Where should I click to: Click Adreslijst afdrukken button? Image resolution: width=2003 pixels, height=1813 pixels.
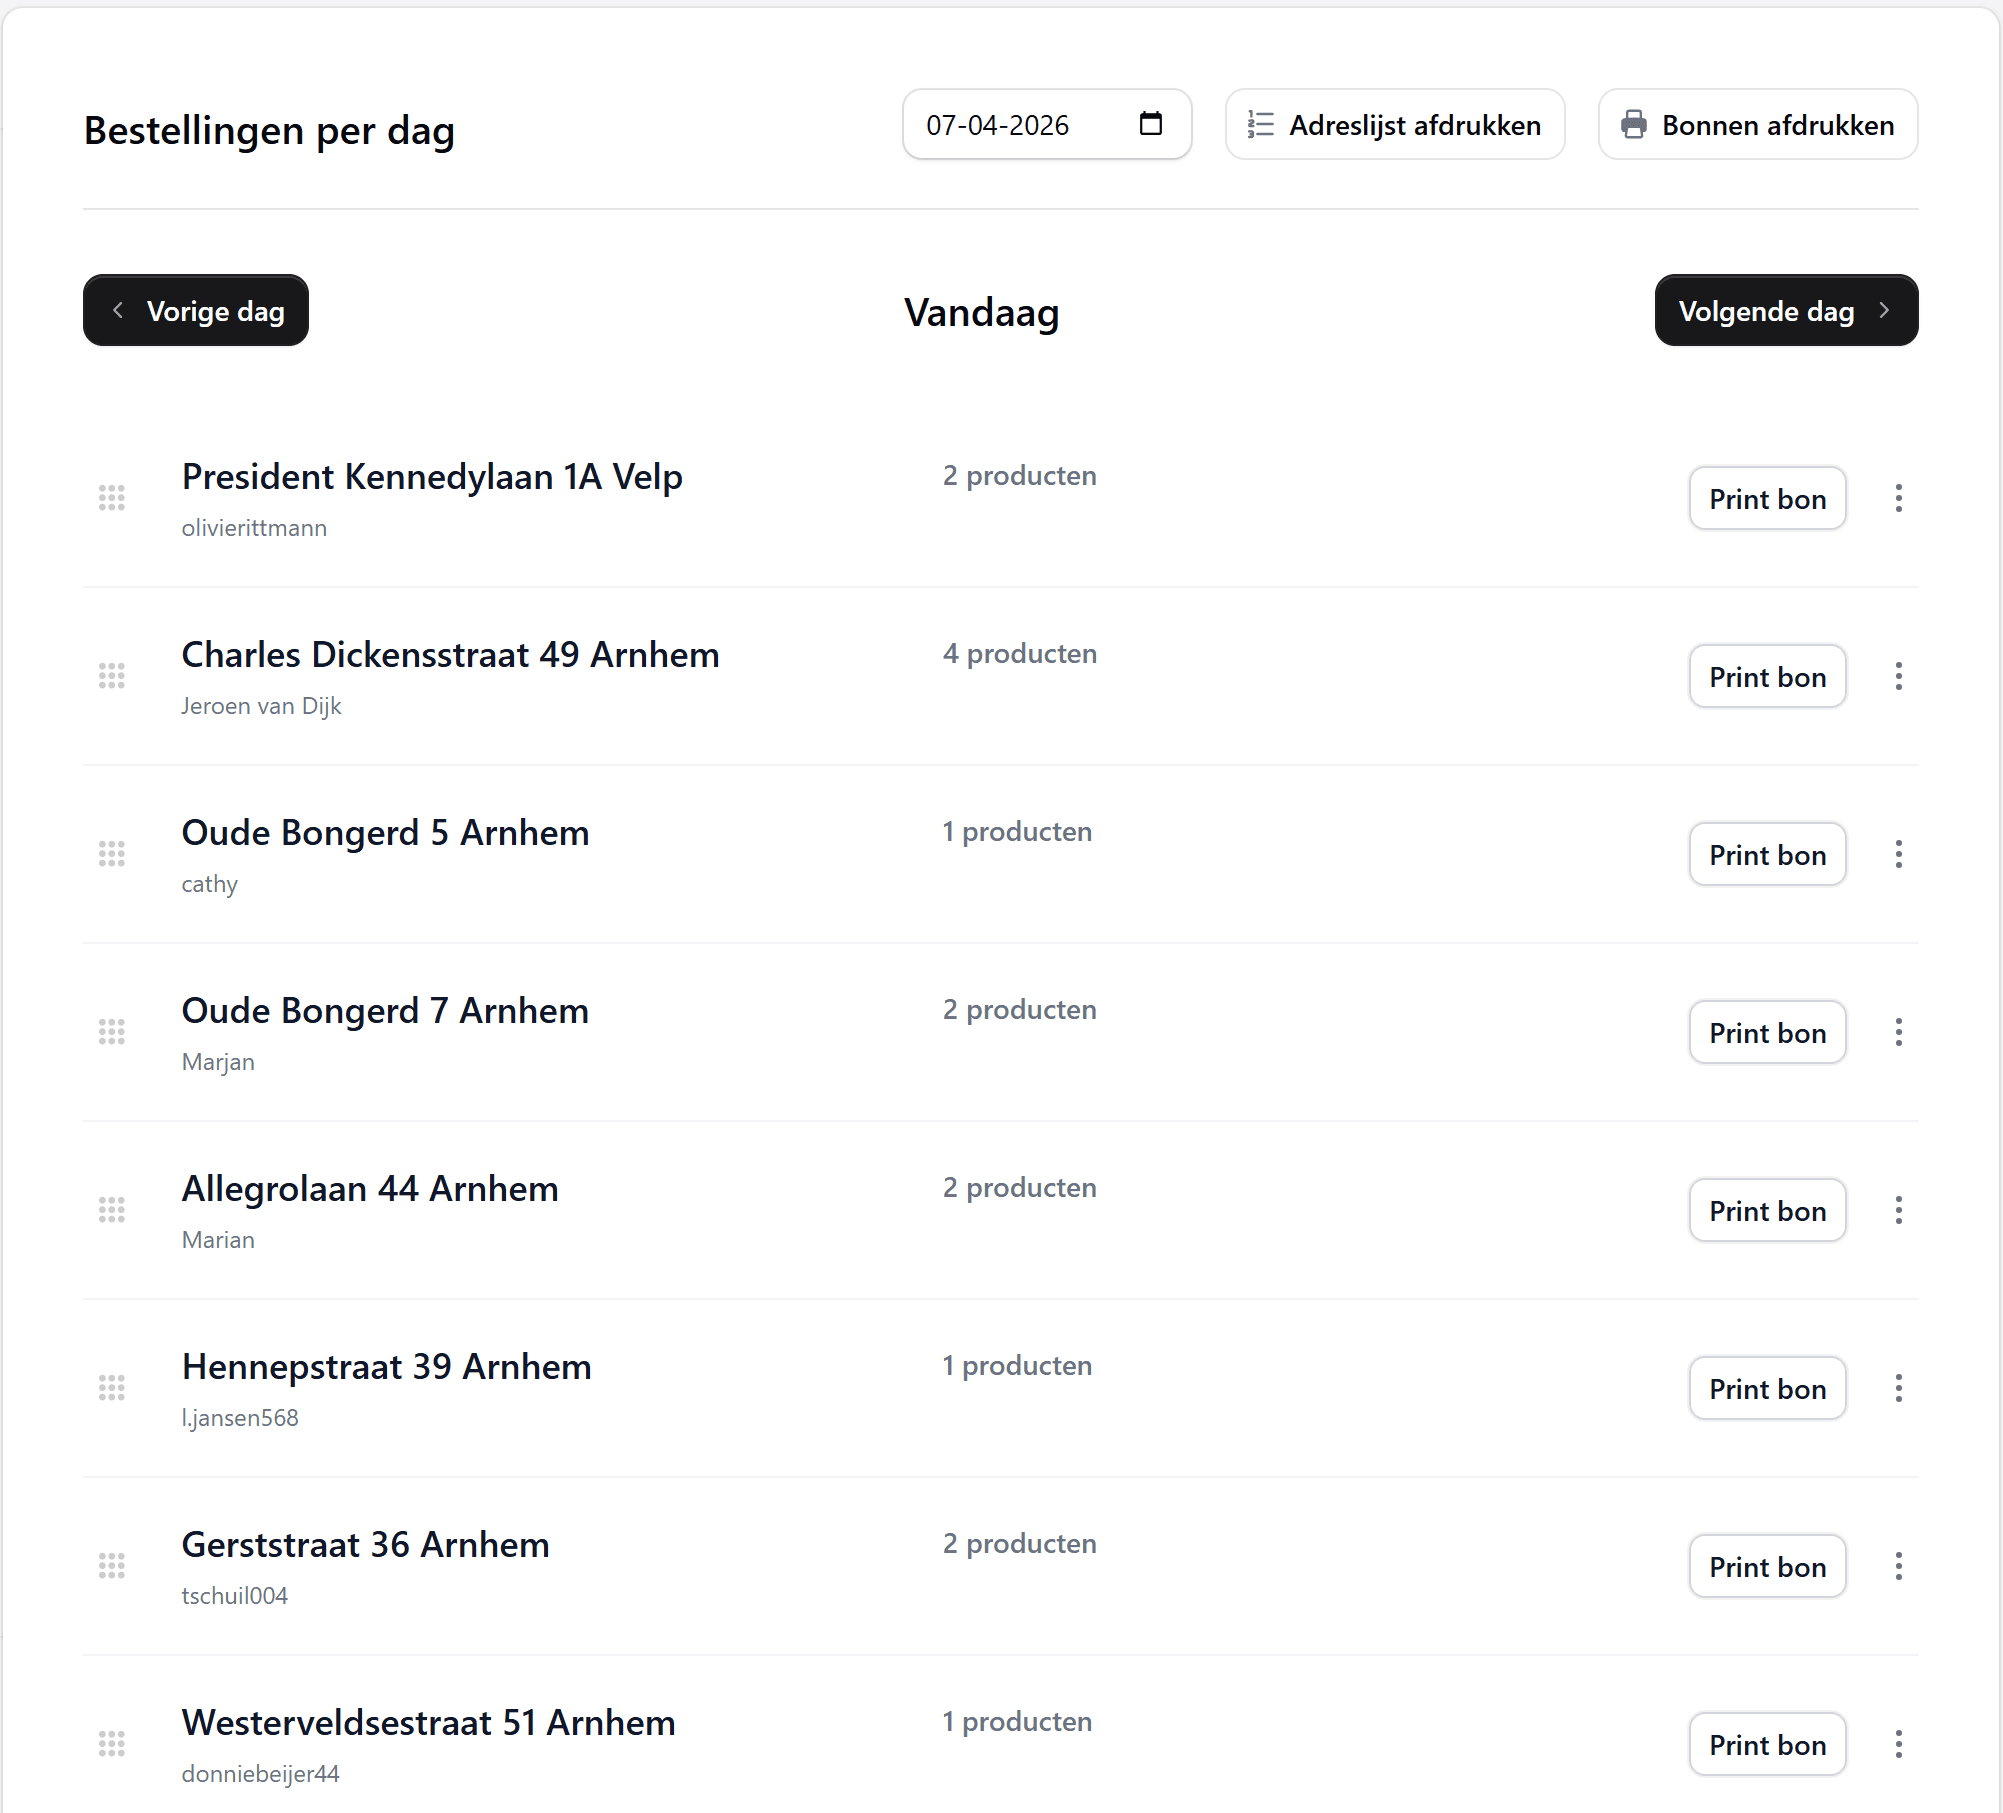pos(1394,125)
